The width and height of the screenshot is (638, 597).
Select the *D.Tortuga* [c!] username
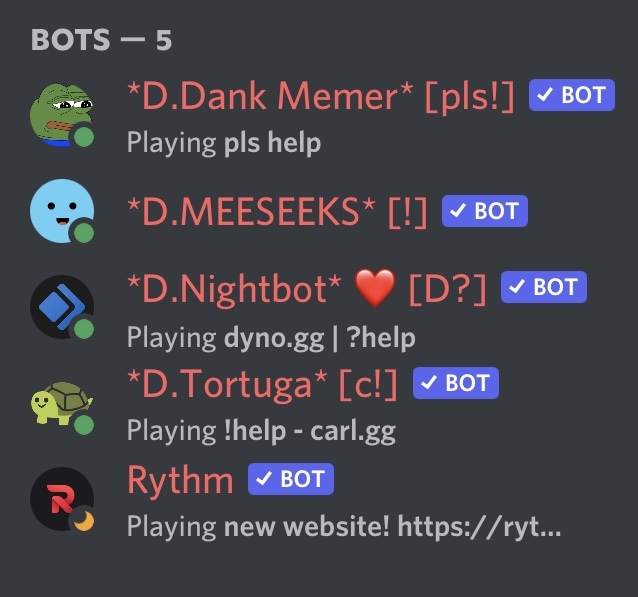(x=262, y=384)
